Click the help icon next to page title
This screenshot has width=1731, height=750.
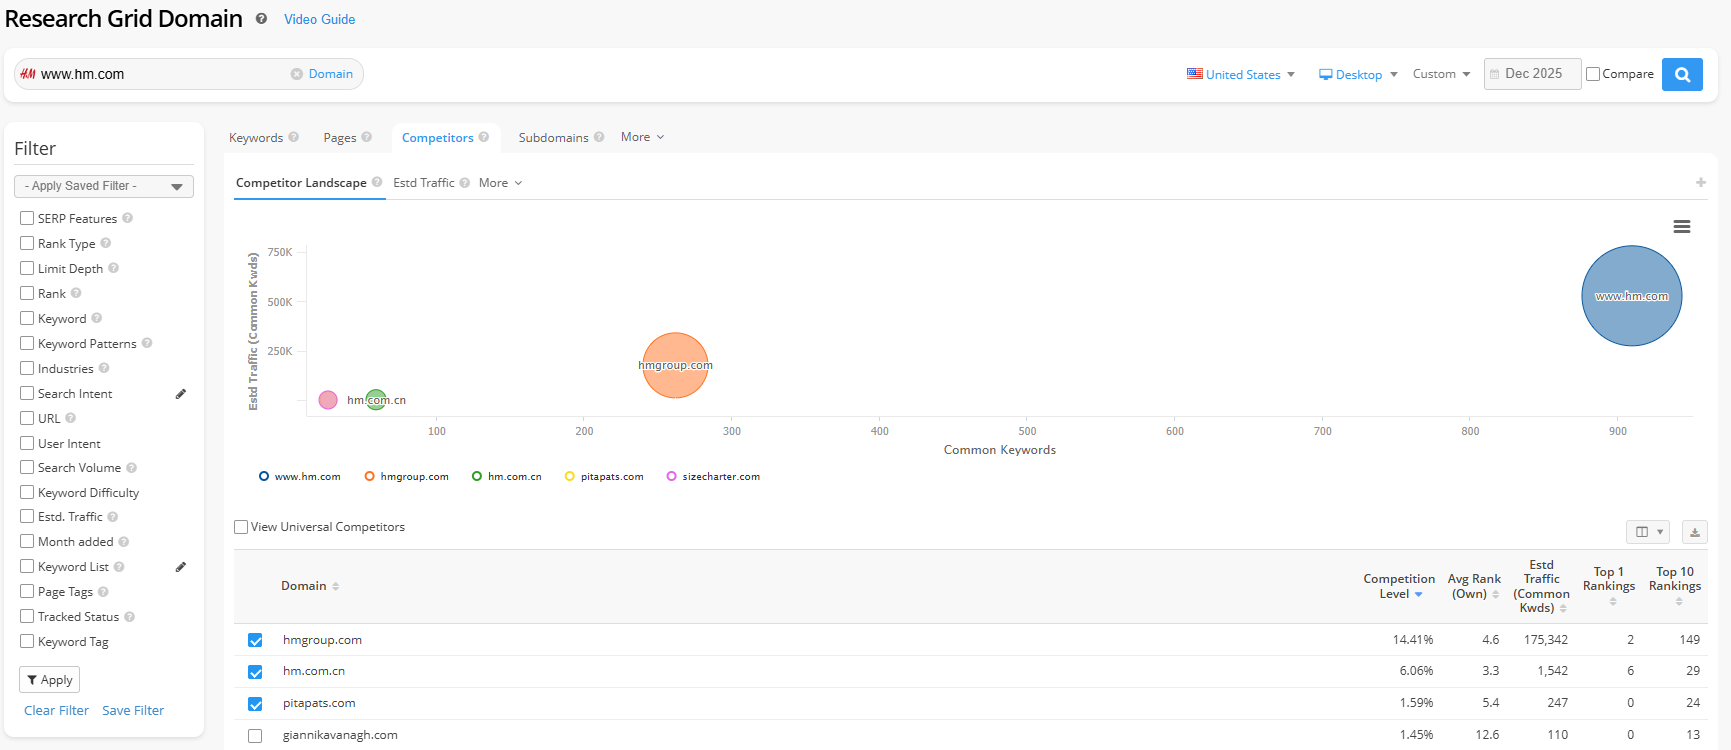point(261,19)
